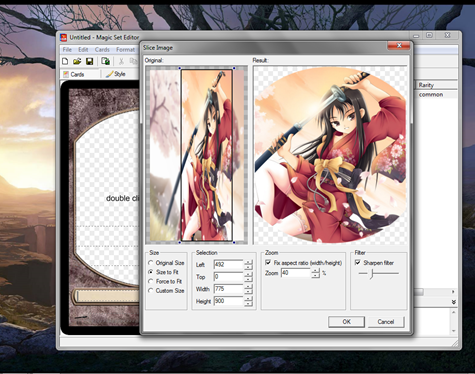475x374 pixels.
Task: Click the Width input field
Action: click(x=228, y=289)
